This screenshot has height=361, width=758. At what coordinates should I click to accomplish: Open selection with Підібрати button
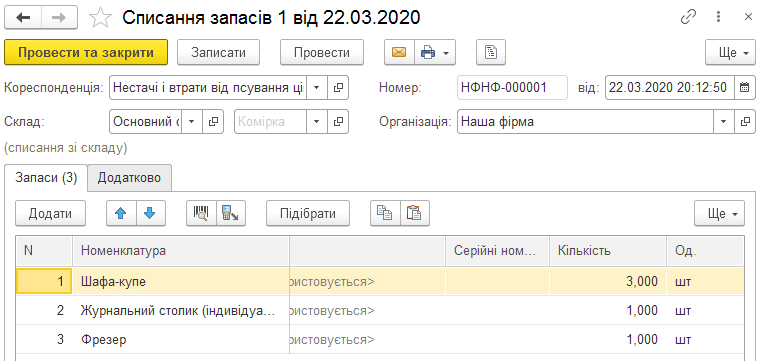pyautogui.click(x=308, y=213)
